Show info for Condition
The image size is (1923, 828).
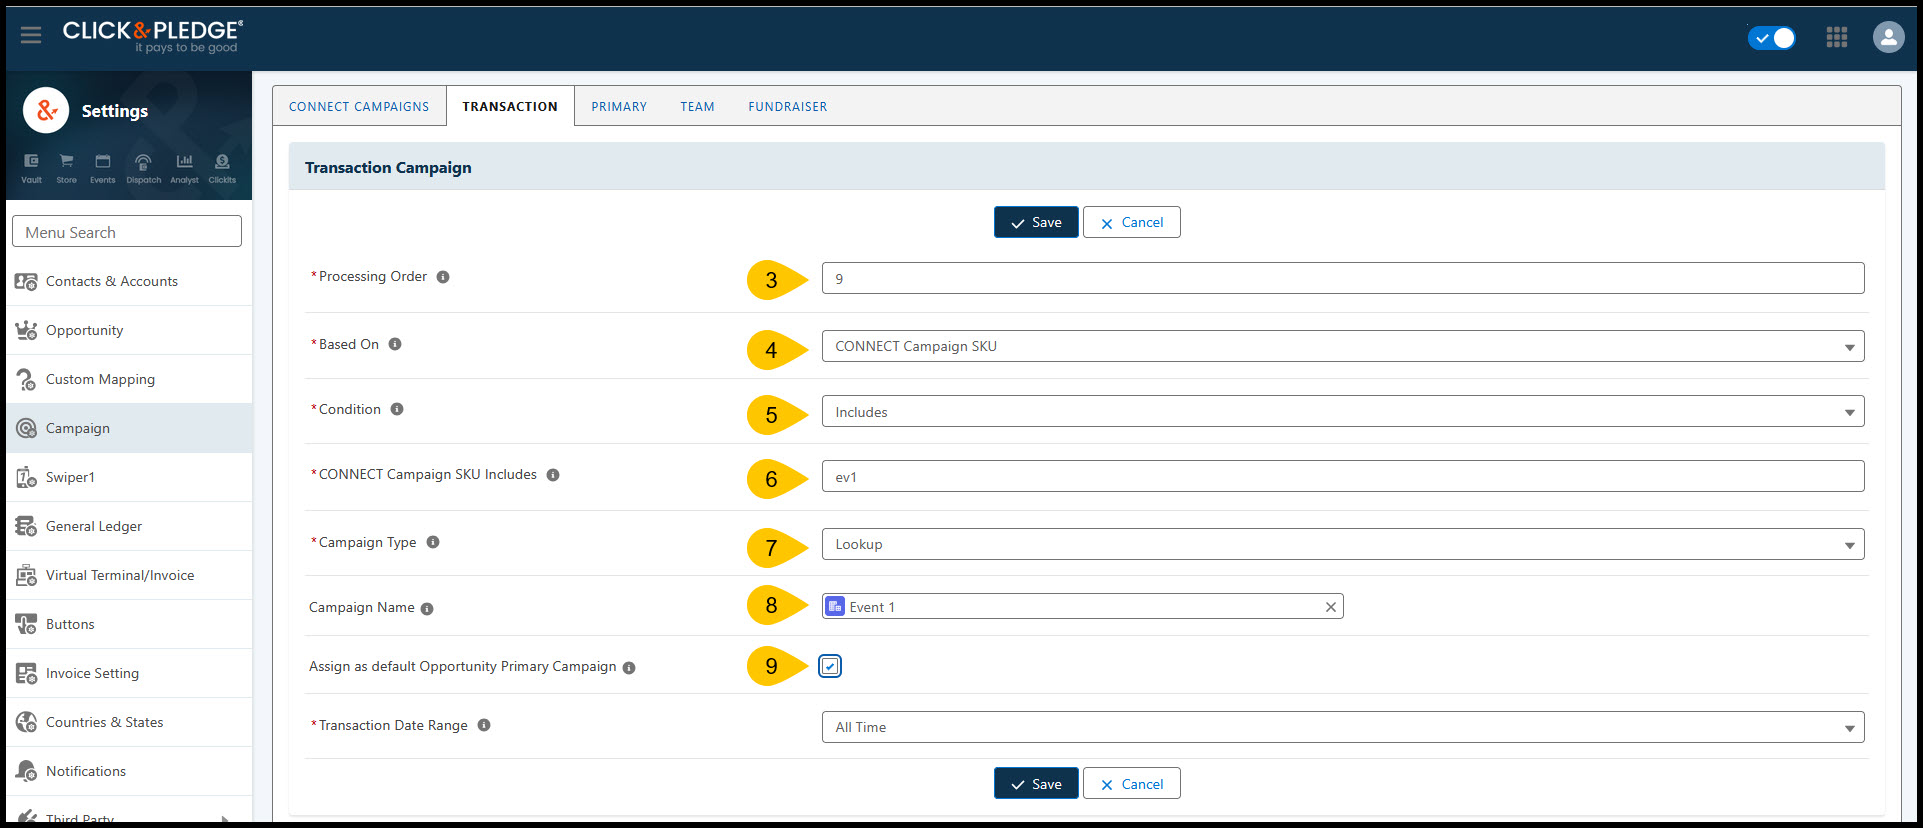397,409
